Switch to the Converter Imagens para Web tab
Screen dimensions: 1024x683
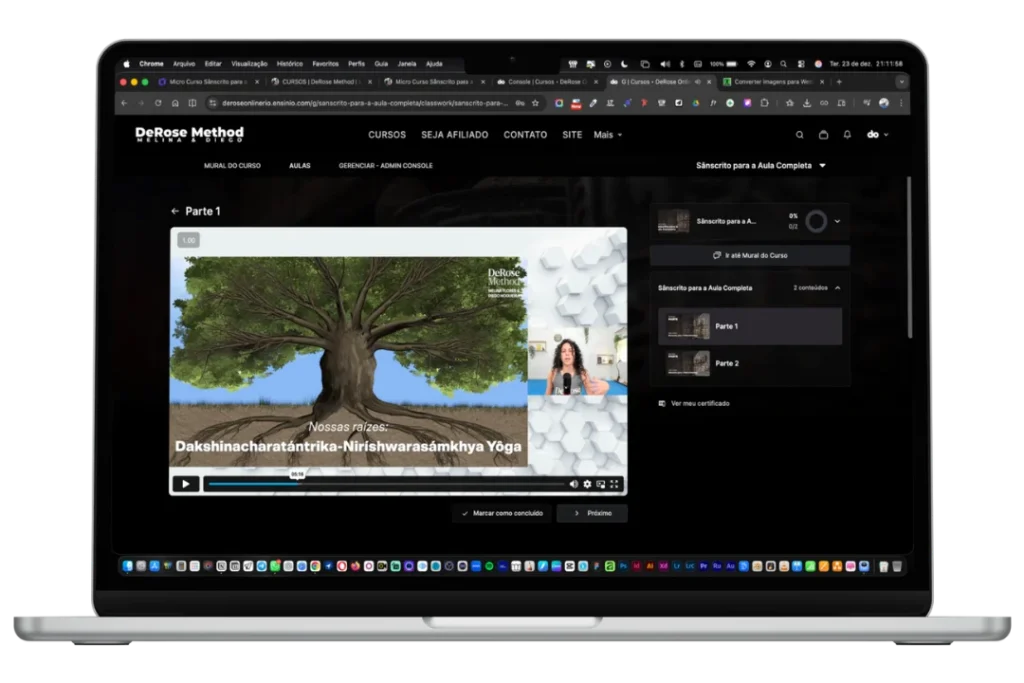coord(773,82)
